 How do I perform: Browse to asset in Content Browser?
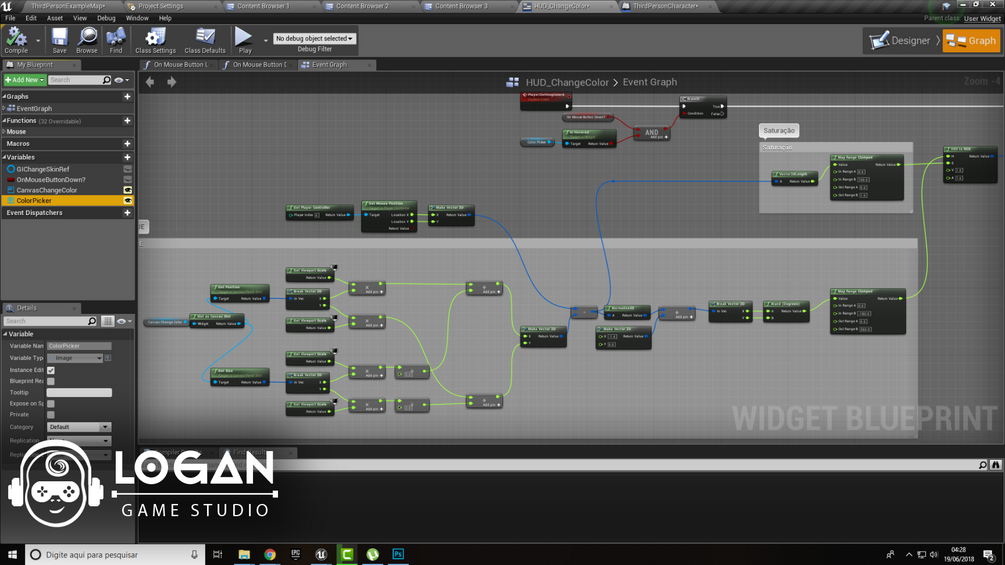[87, 40]
